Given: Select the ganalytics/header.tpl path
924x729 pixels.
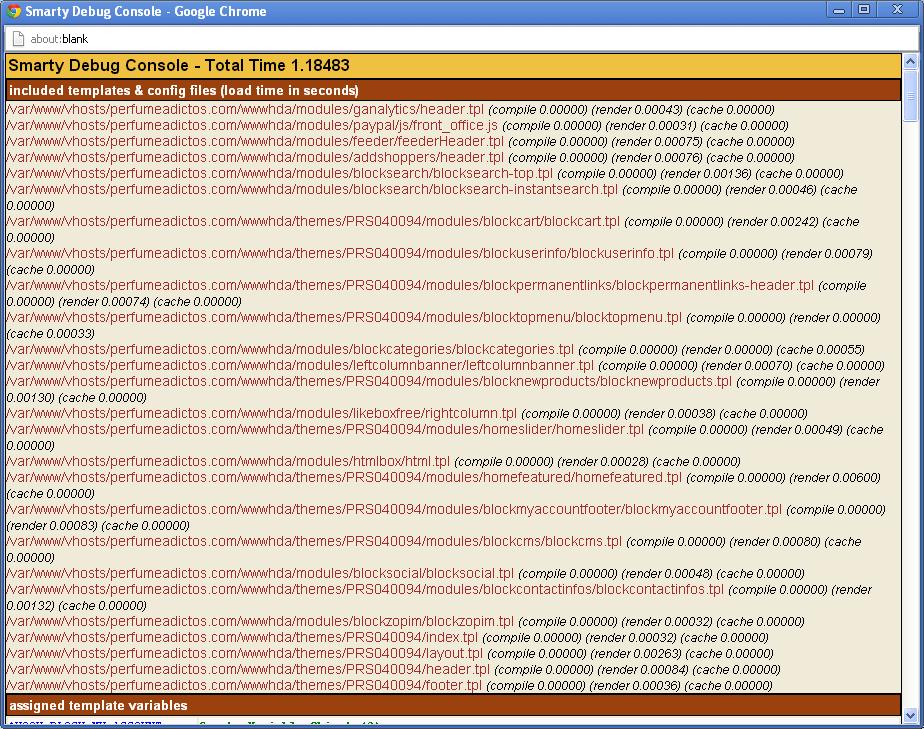Looking at the screenshot, I should click(245, 110).
